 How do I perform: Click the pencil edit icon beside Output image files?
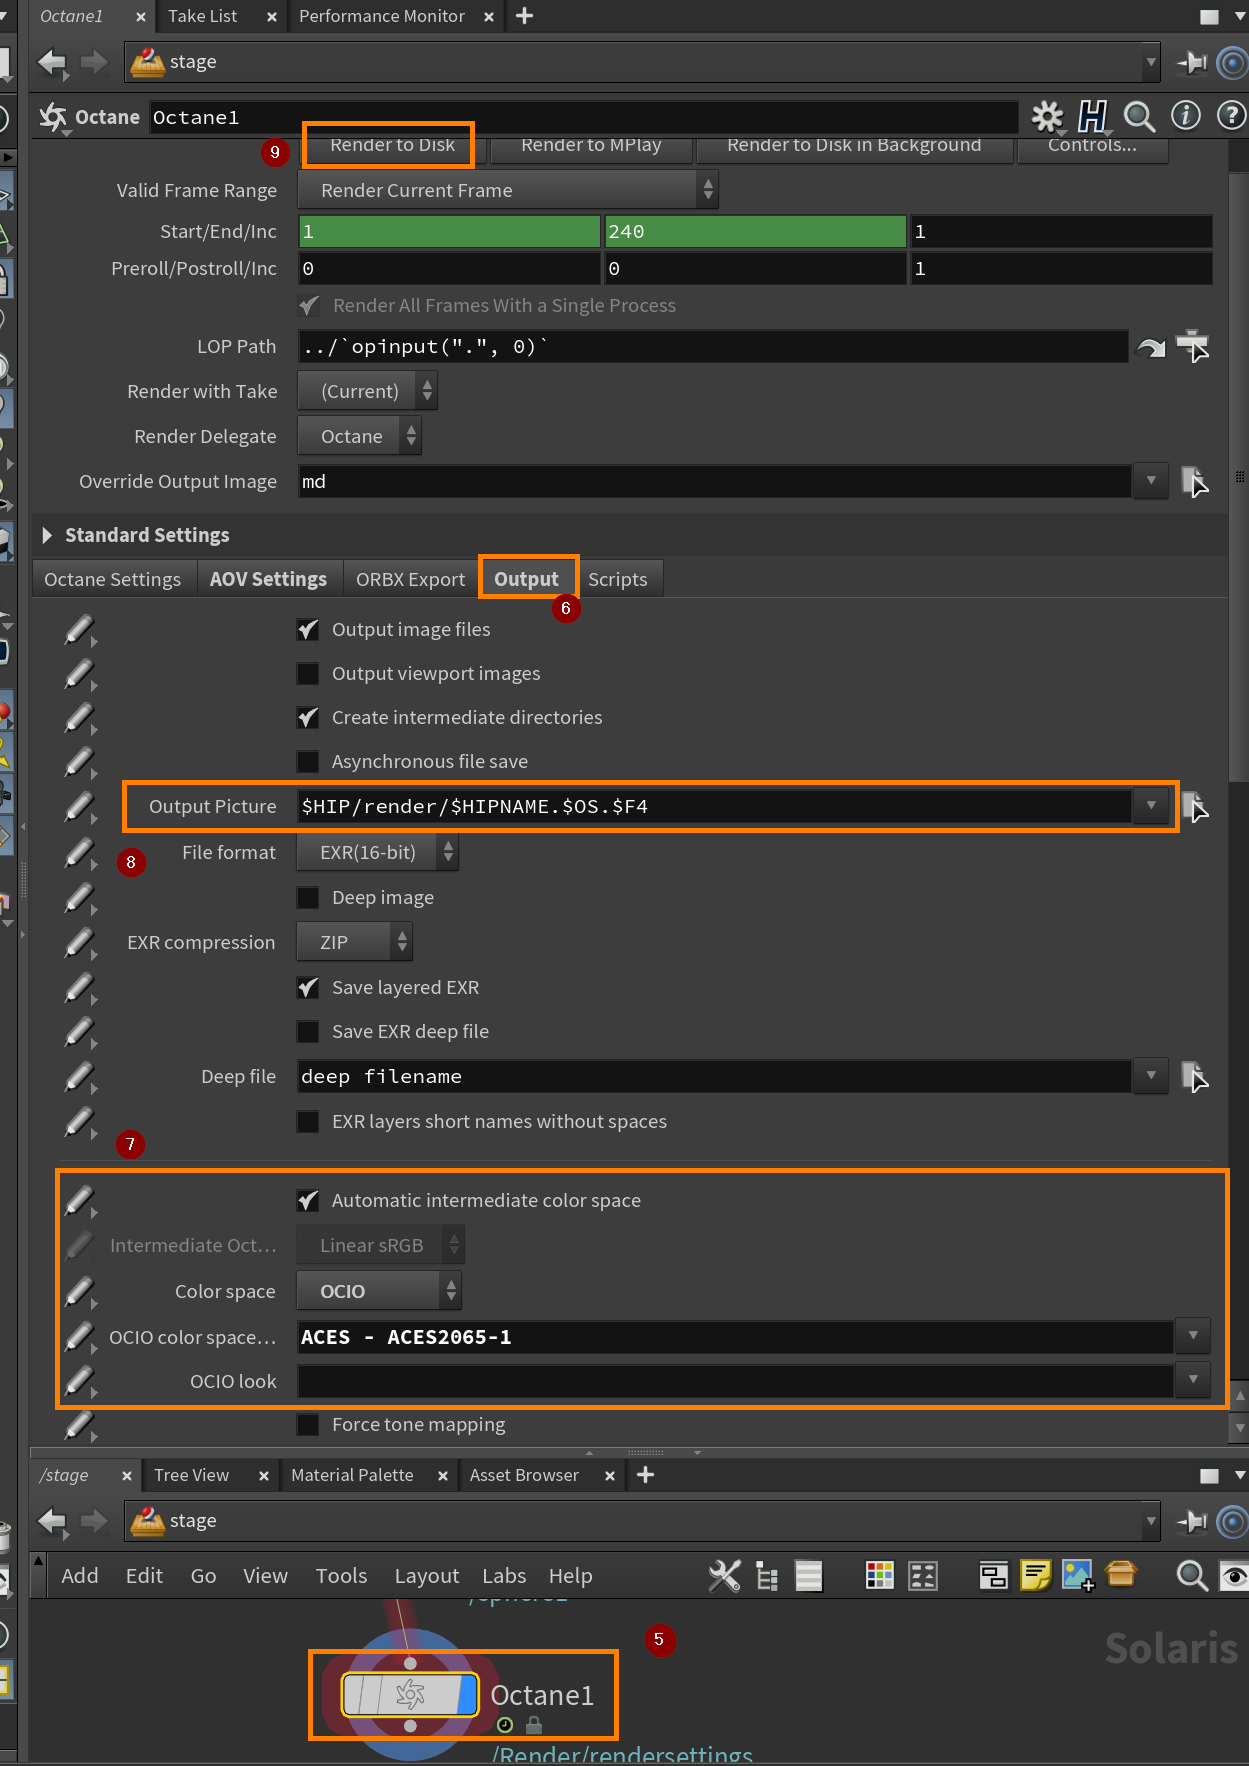[x=80, y=631]
